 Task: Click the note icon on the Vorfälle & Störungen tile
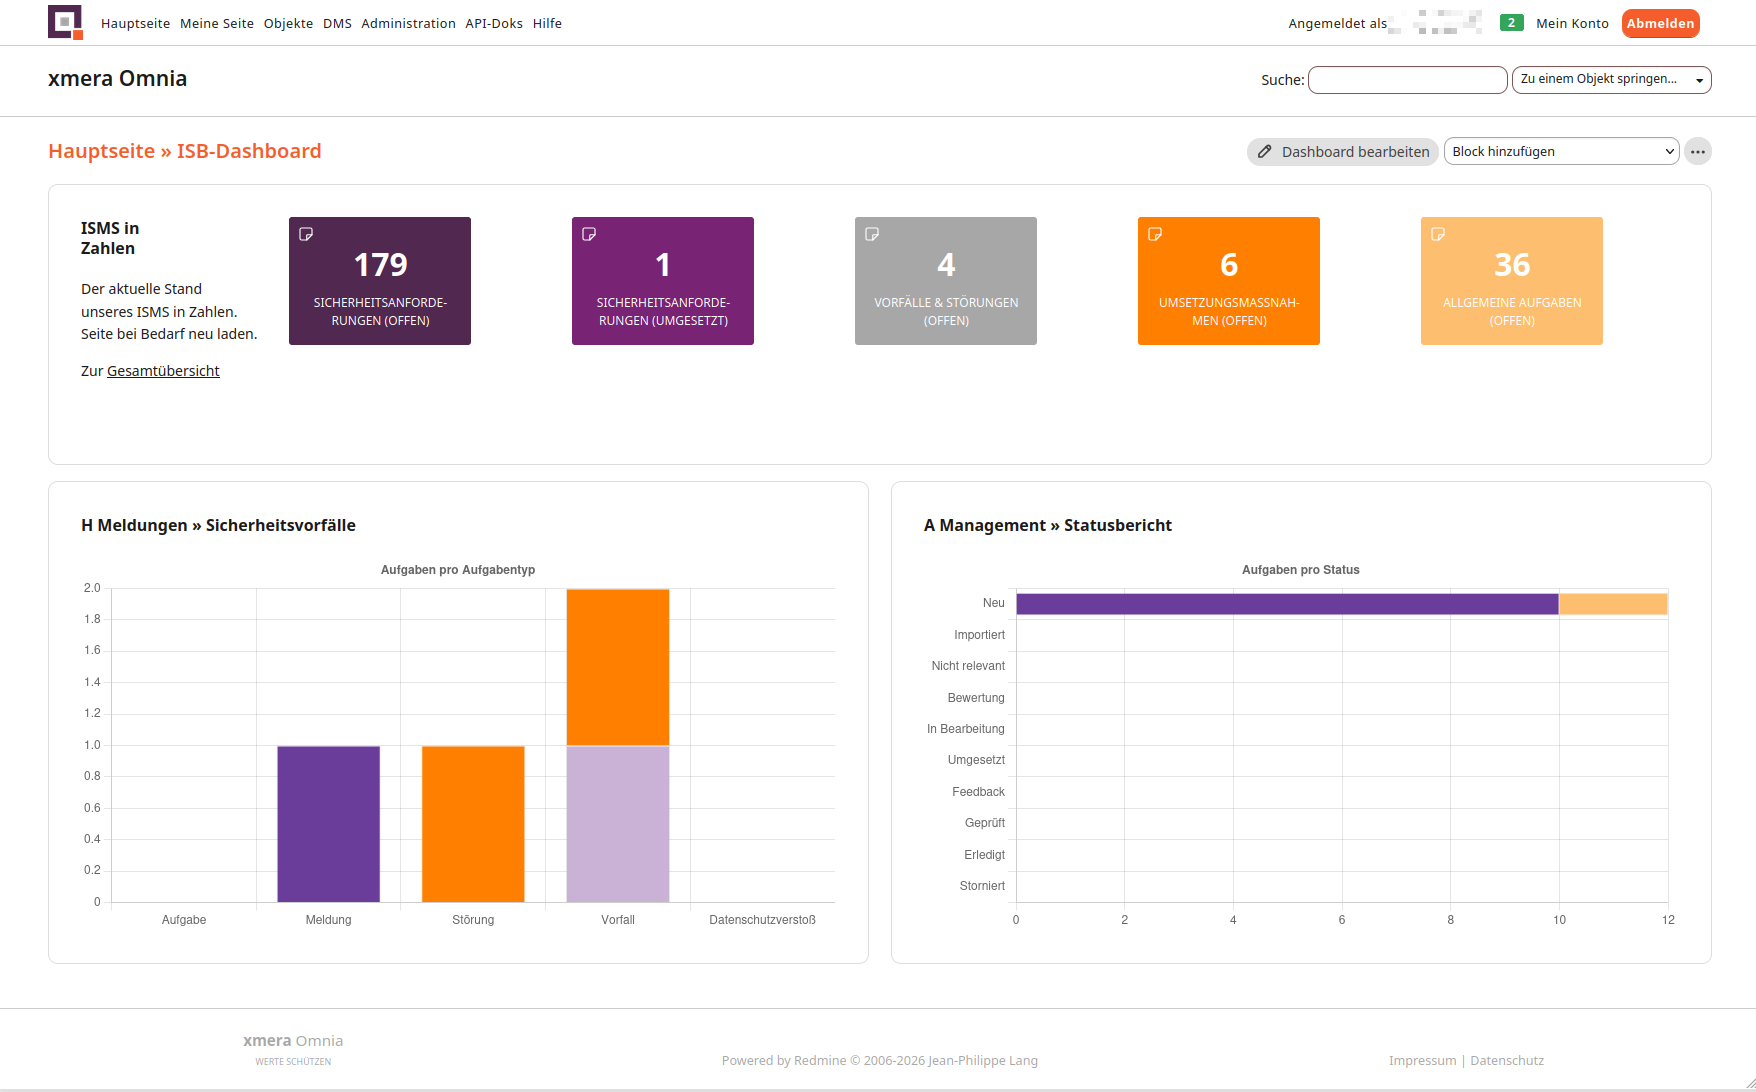pyautogui.click(x=872, y=234)
